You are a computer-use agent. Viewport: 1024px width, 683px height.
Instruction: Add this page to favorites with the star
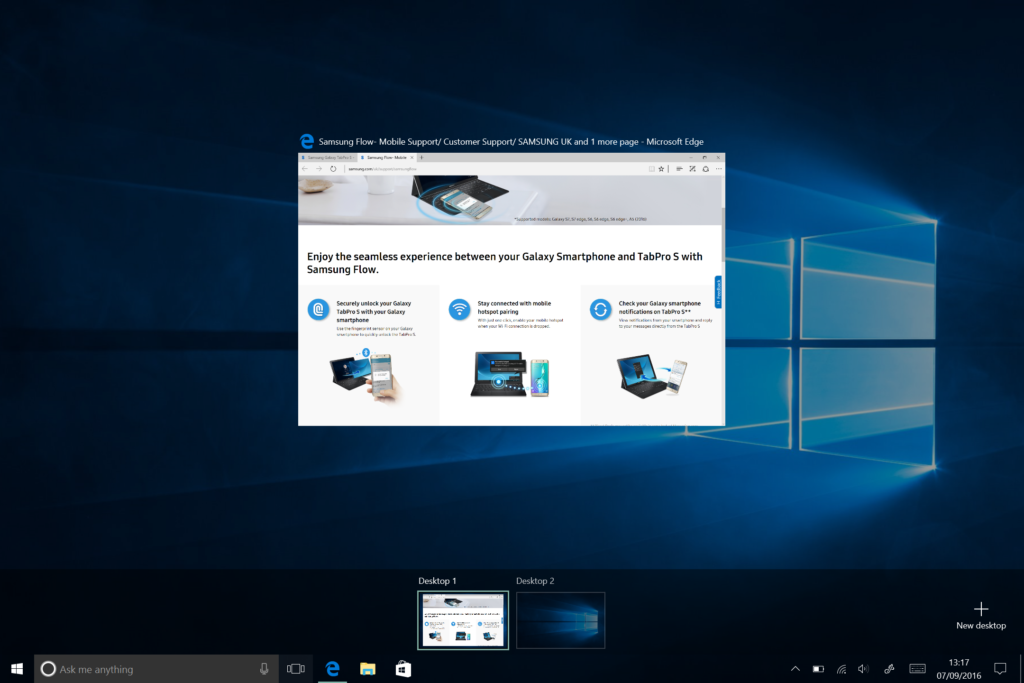(661, 169)
